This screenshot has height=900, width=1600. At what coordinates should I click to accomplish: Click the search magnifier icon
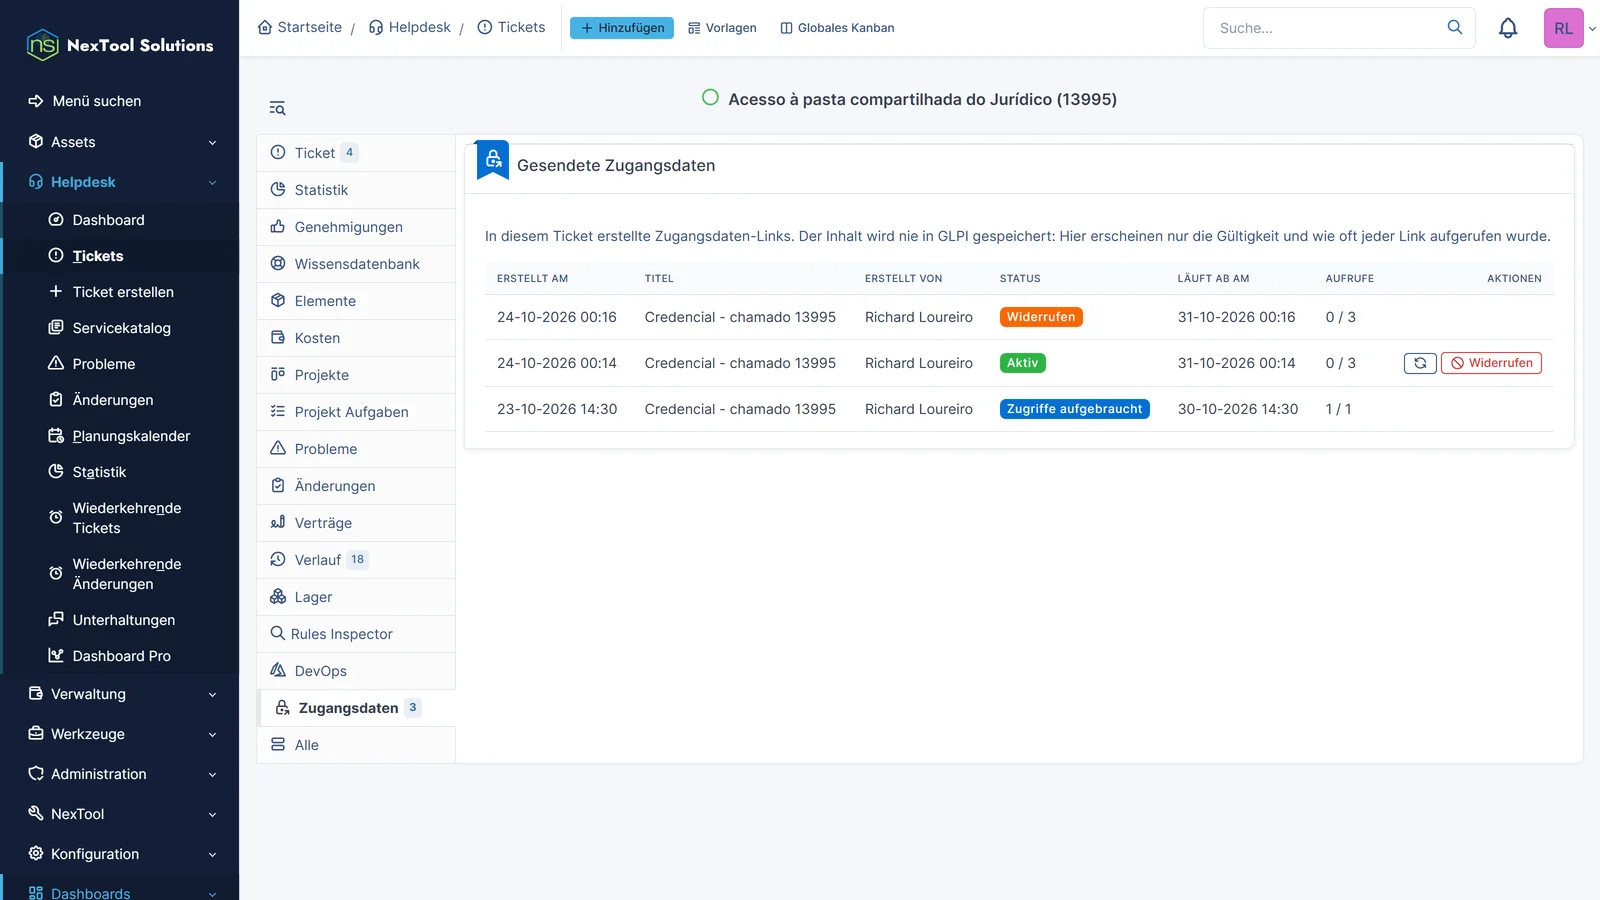tap(1455, 27)
